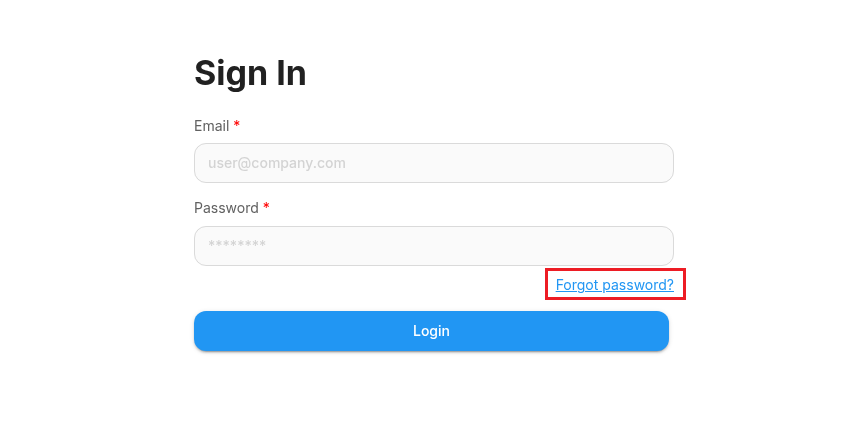Select the field with asterisk placeholder
Viewport: 842px width, 429px height.
[433, 246]
